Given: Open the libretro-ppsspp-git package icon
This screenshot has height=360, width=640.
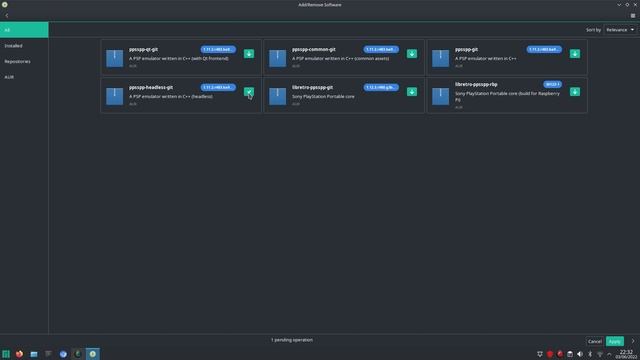Looking at the screenshot, I should click(x=278, y=96).
